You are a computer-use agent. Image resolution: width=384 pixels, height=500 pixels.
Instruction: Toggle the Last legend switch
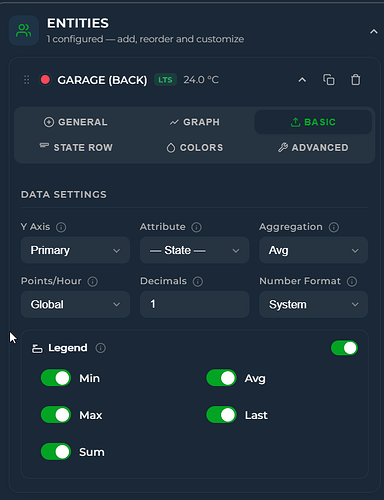coord(221,415)
